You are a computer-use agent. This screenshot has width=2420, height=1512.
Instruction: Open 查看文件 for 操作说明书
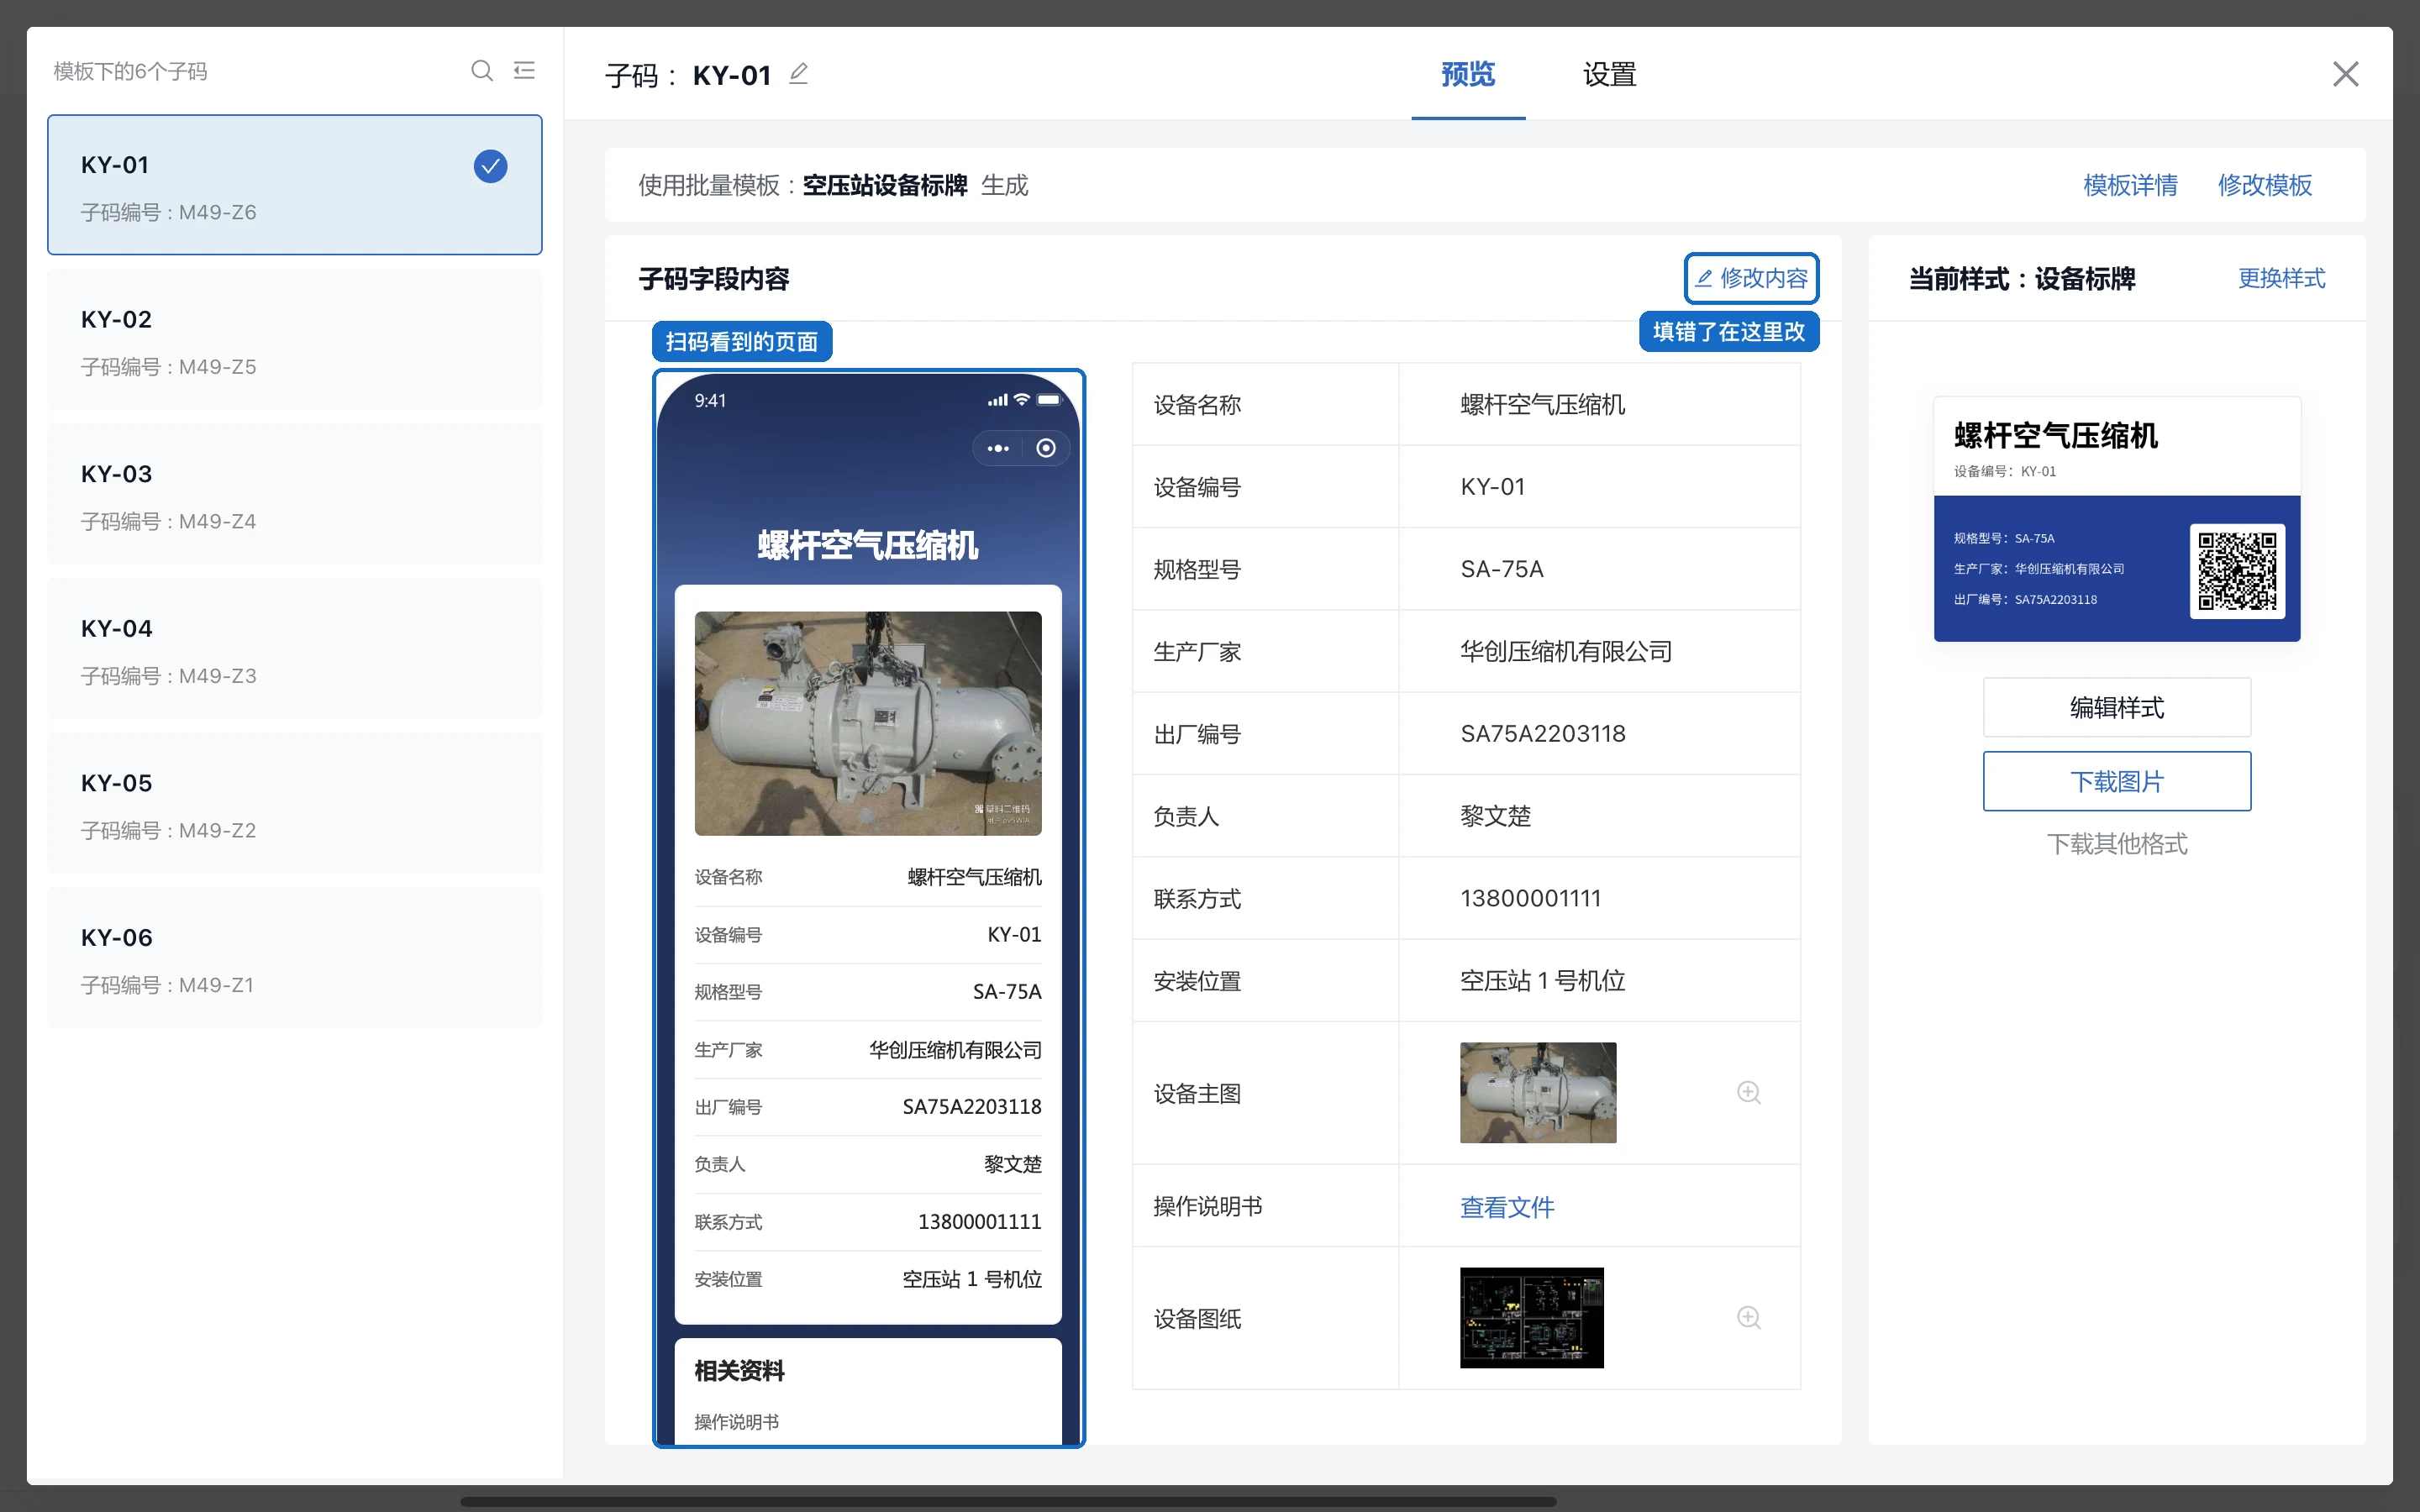(1507, 1207)
